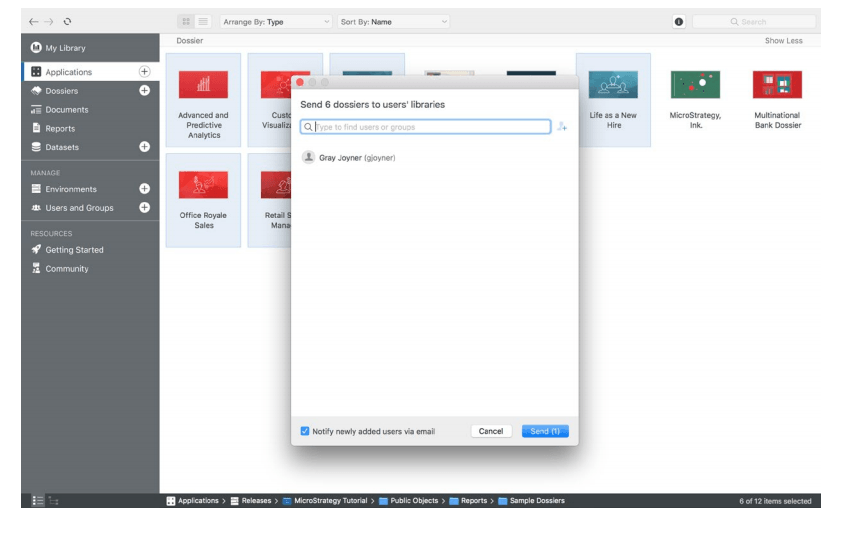Image resolution: width=842 pixels, height=536 pixels.
Task: Select Documents in the sidebar
Action: pos(66,110)
